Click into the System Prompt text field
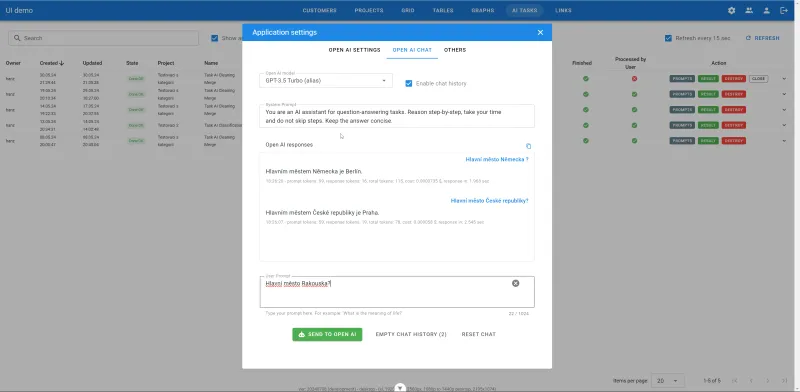Image resolution: width=800 pixels, height=392 pixels. [397, 116]
